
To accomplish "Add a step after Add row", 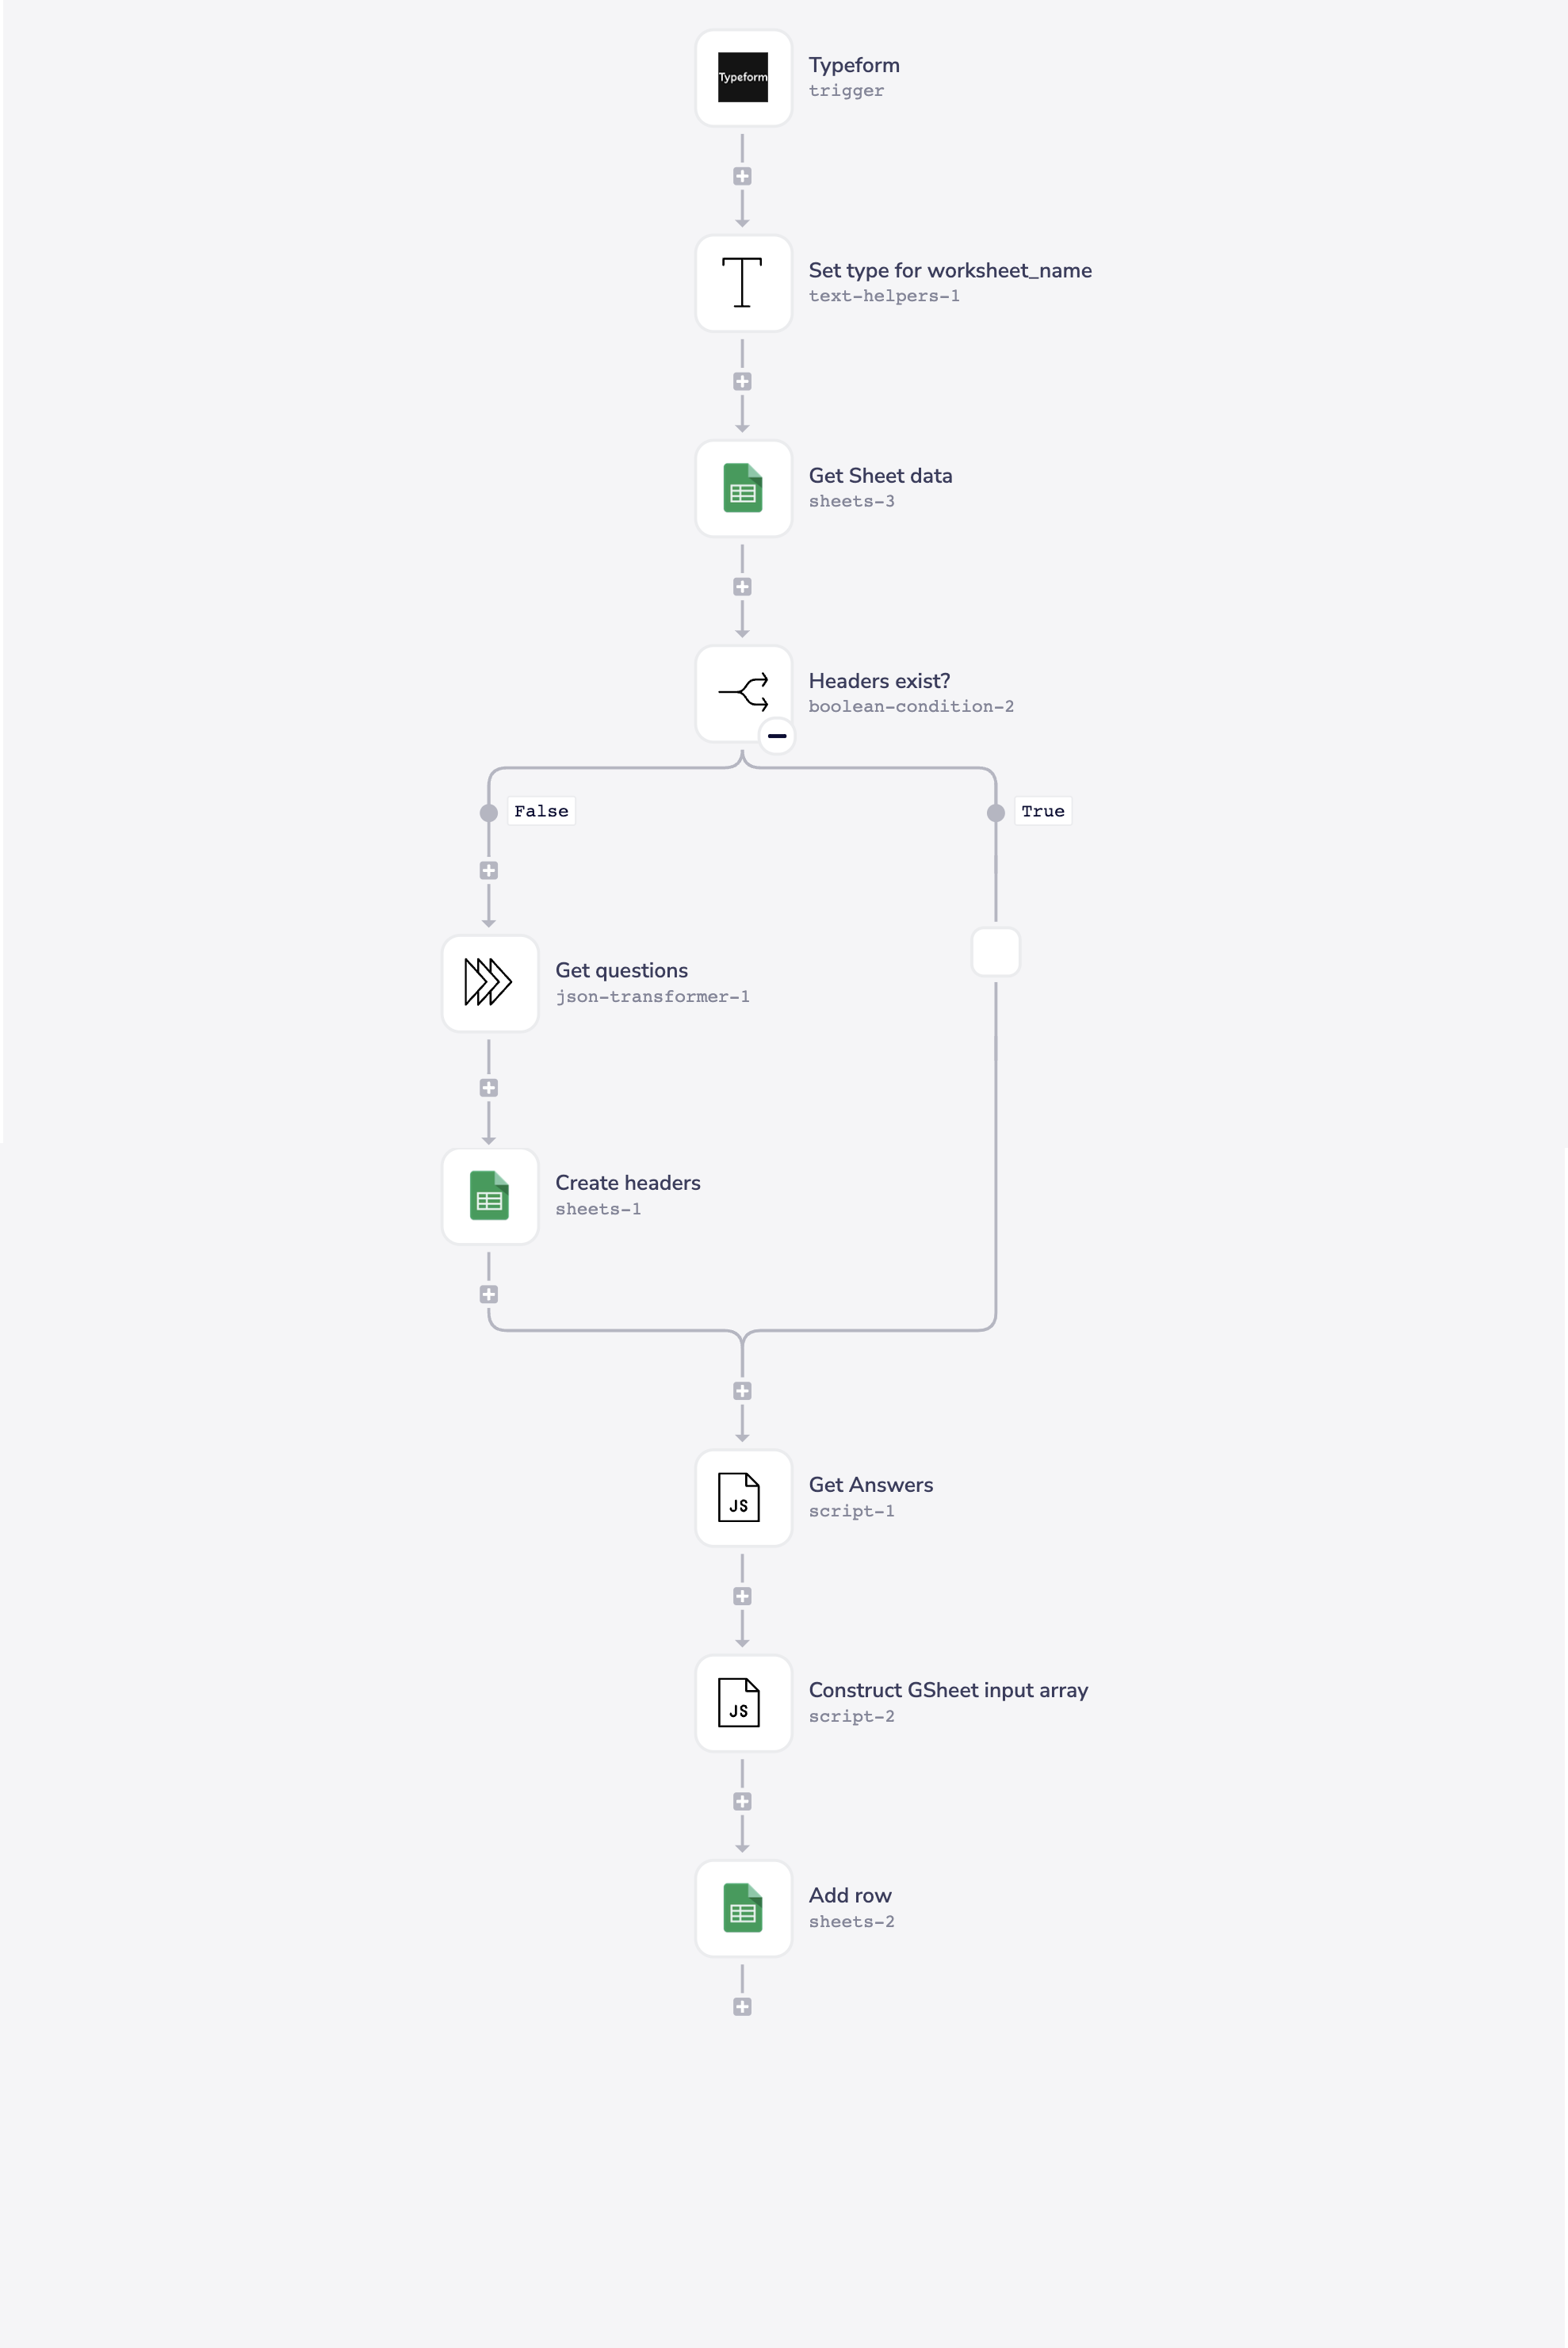I will [x=742, y=2006].
